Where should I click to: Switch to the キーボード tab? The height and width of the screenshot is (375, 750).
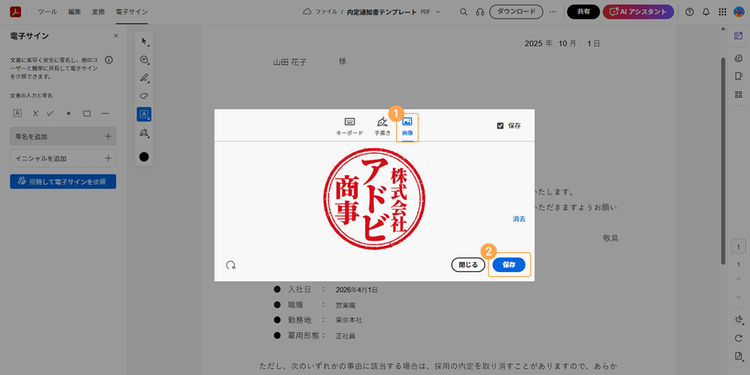pos(350,127)
